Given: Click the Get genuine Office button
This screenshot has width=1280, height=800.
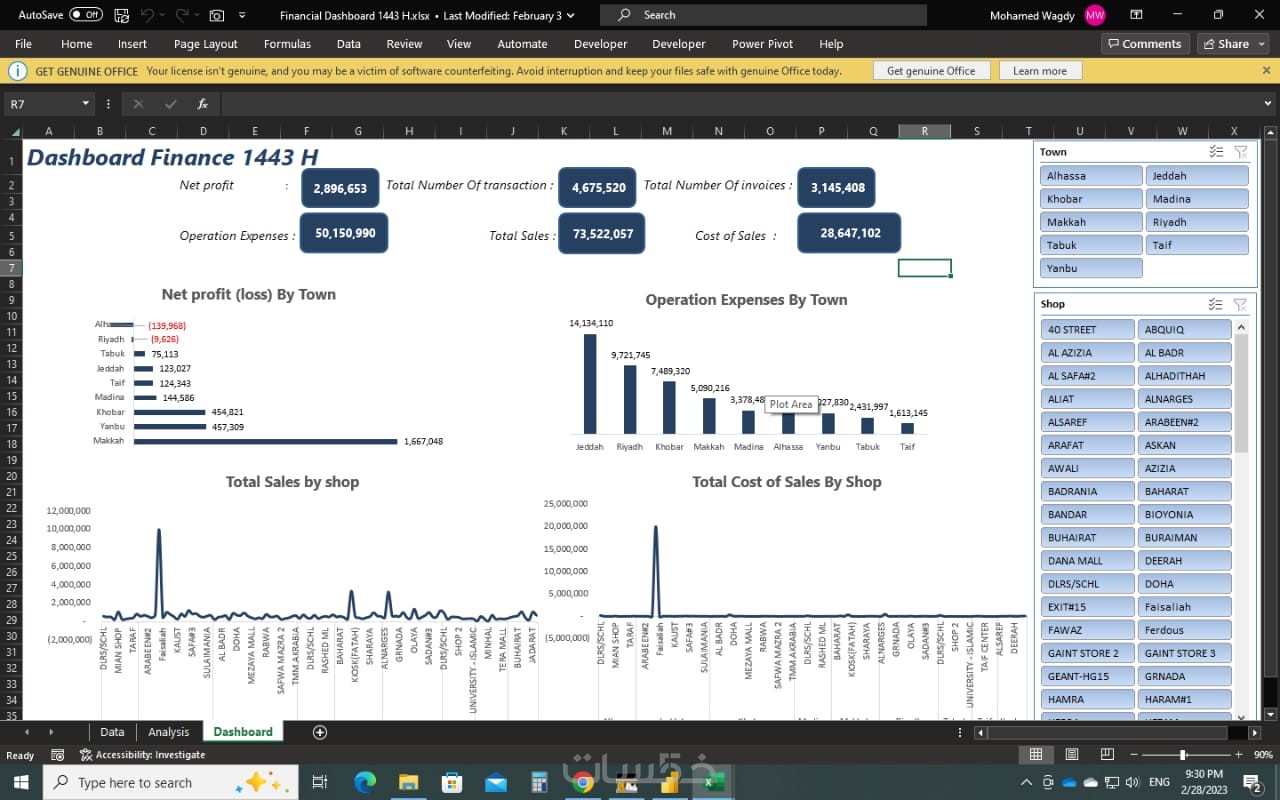Looking at the screenshot, I should click(x=931, y=71).
